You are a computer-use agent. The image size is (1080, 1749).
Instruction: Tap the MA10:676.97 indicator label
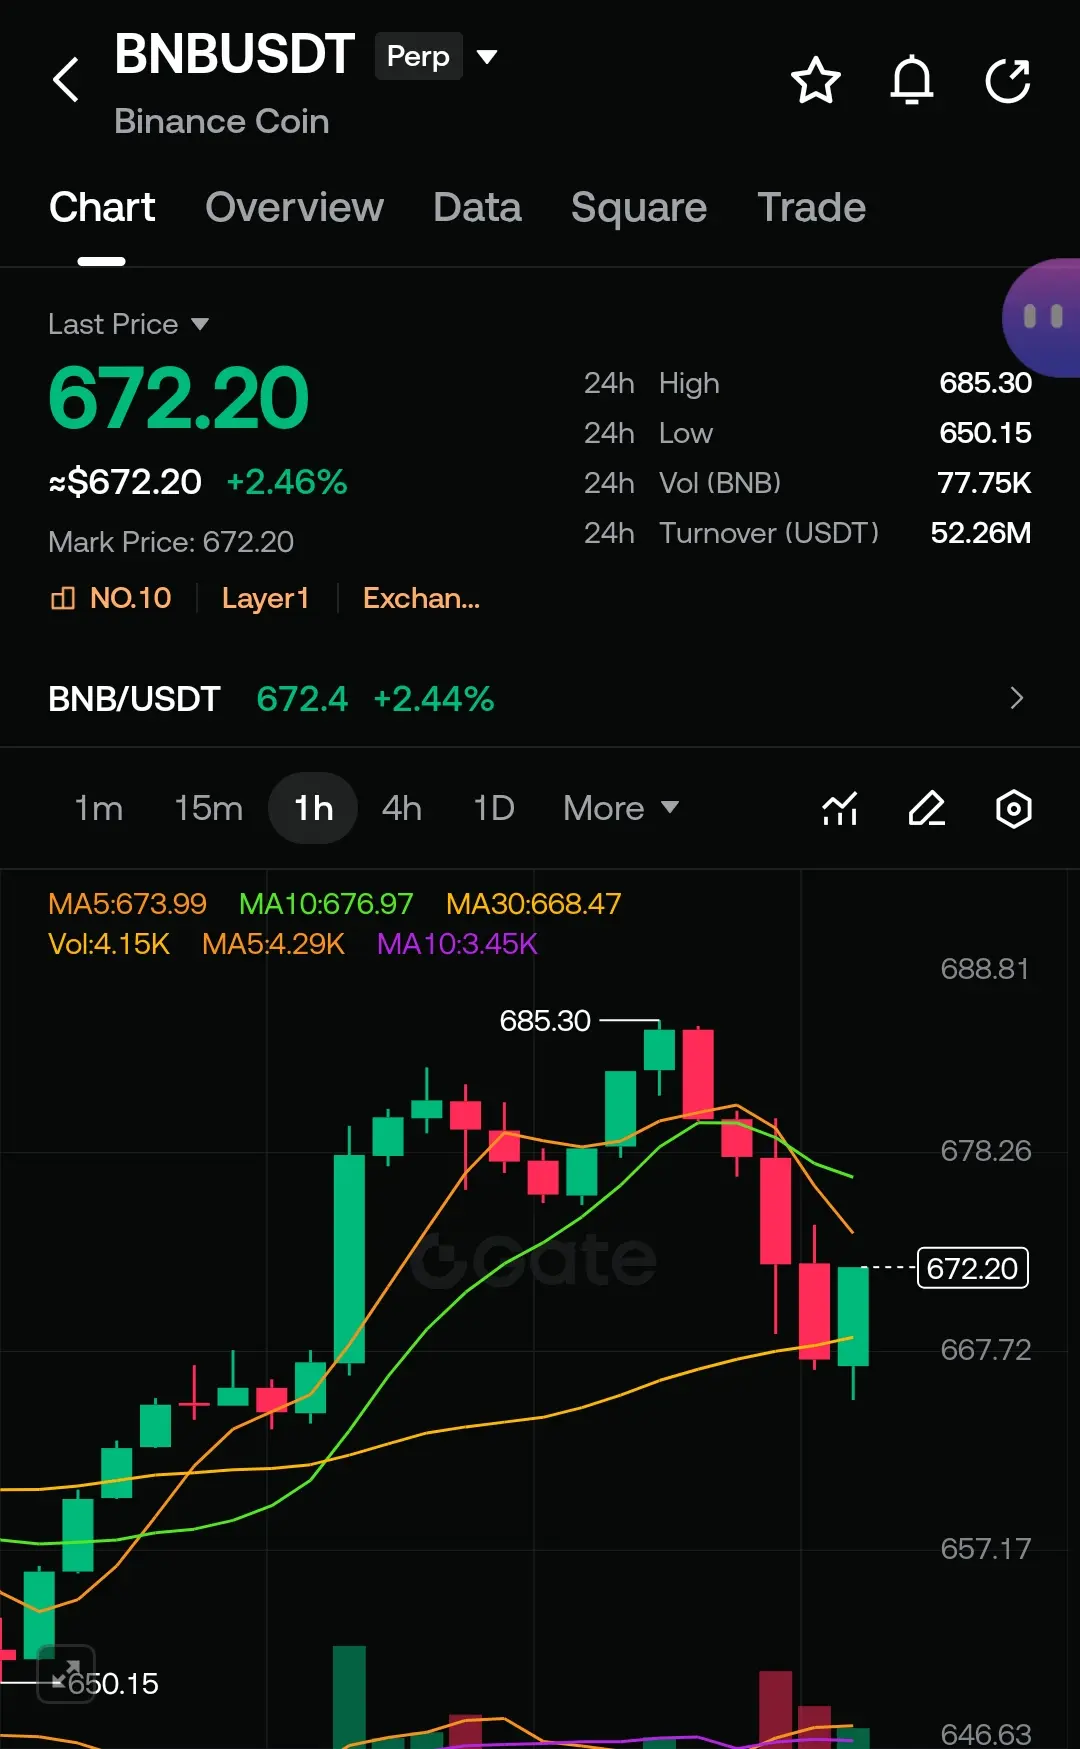[x=326, y=904]
